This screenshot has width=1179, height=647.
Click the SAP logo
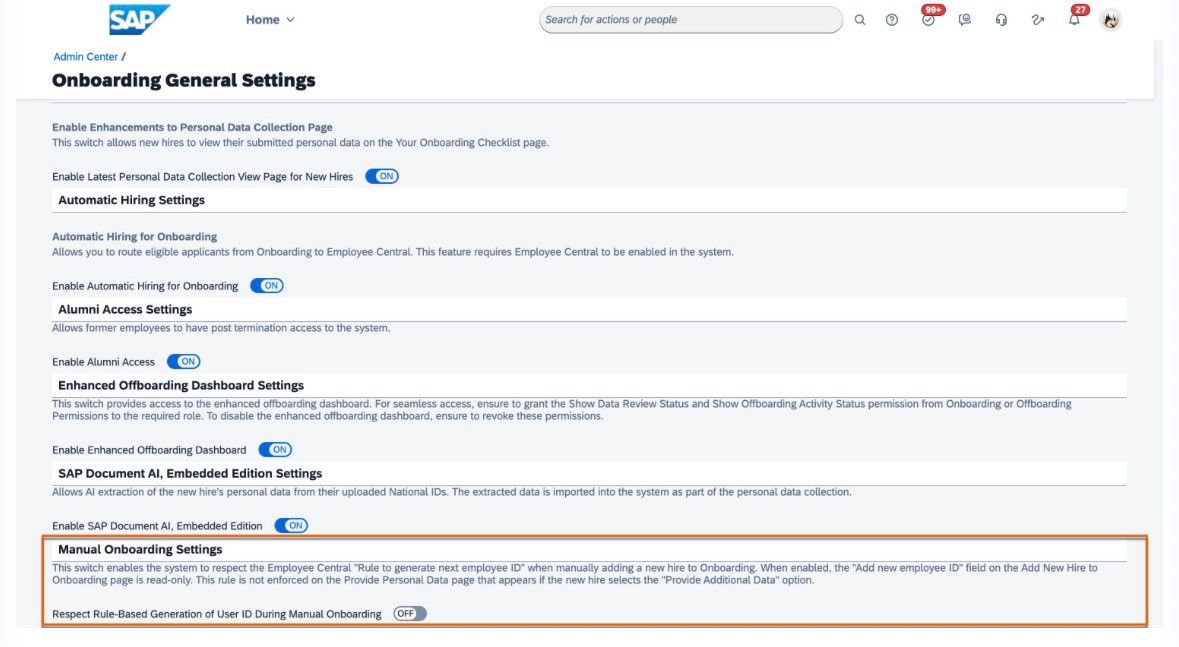(139, 20)
